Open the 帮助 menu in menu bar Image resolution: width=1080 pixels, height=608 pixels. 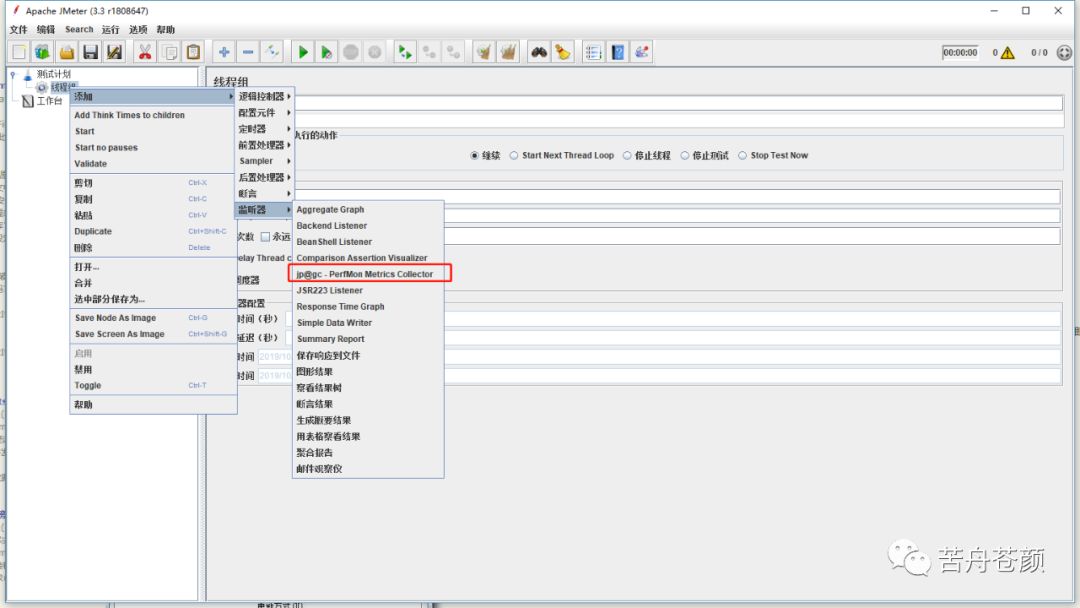click(x=165, y=30)
